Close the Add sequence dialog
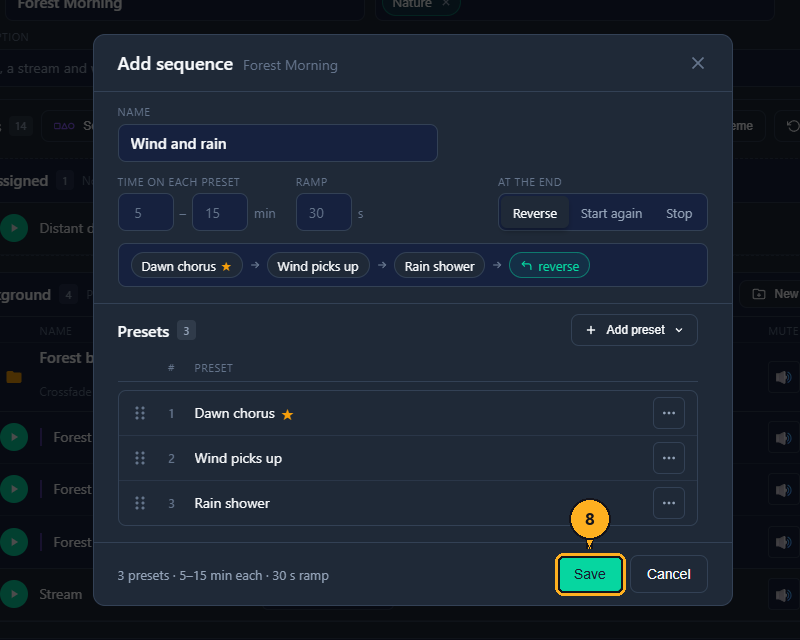Screen dimensions: 800x640 (697, 63)
